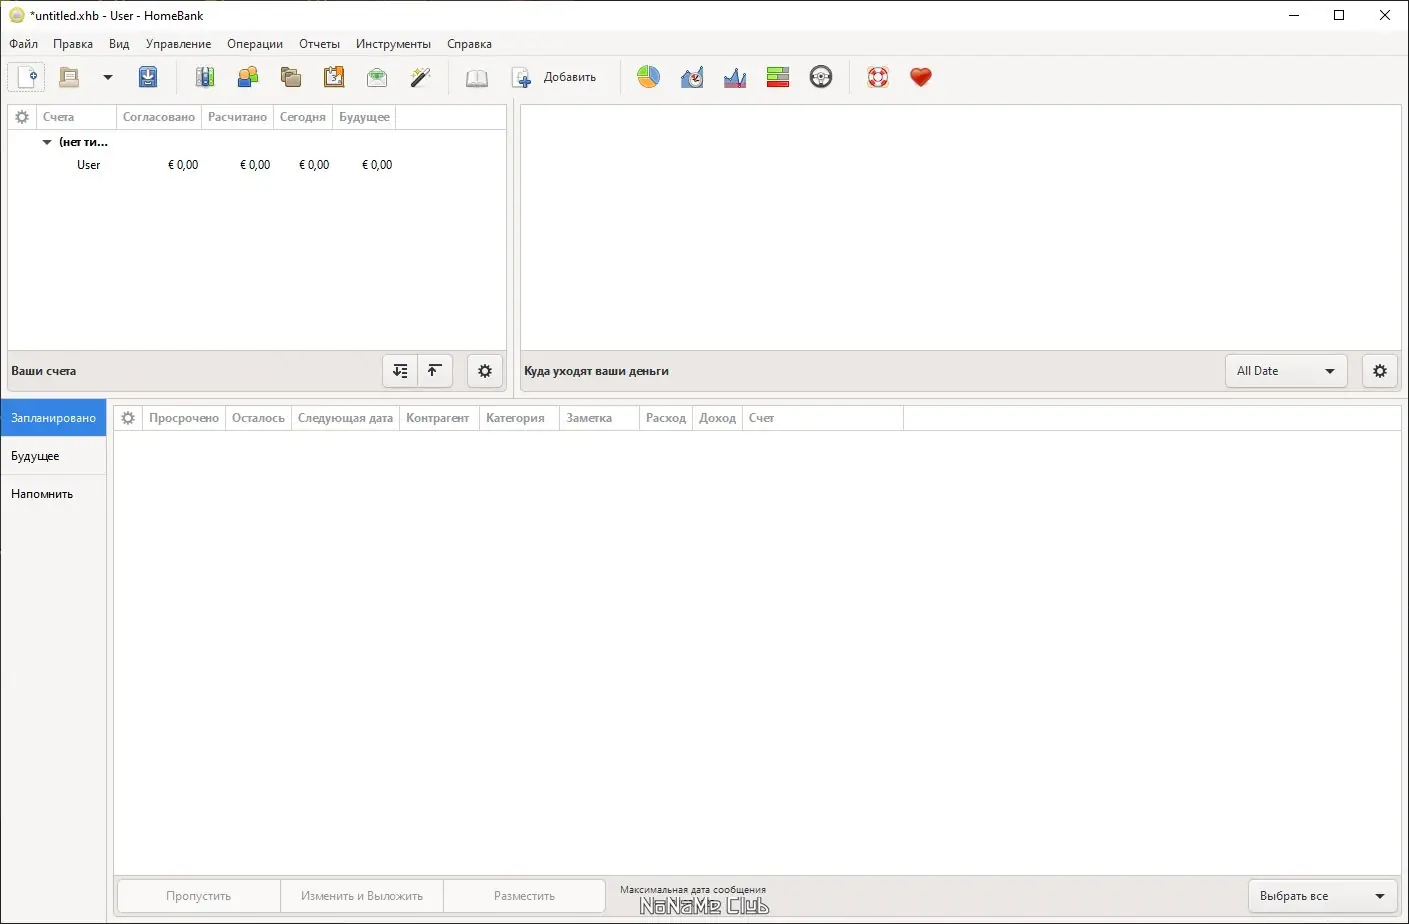Screen dimensions: 1409x924
Task: Open the Куда уходят ваши деньги settings gear
Action: pyautogui.click(x=1380, y=371)
